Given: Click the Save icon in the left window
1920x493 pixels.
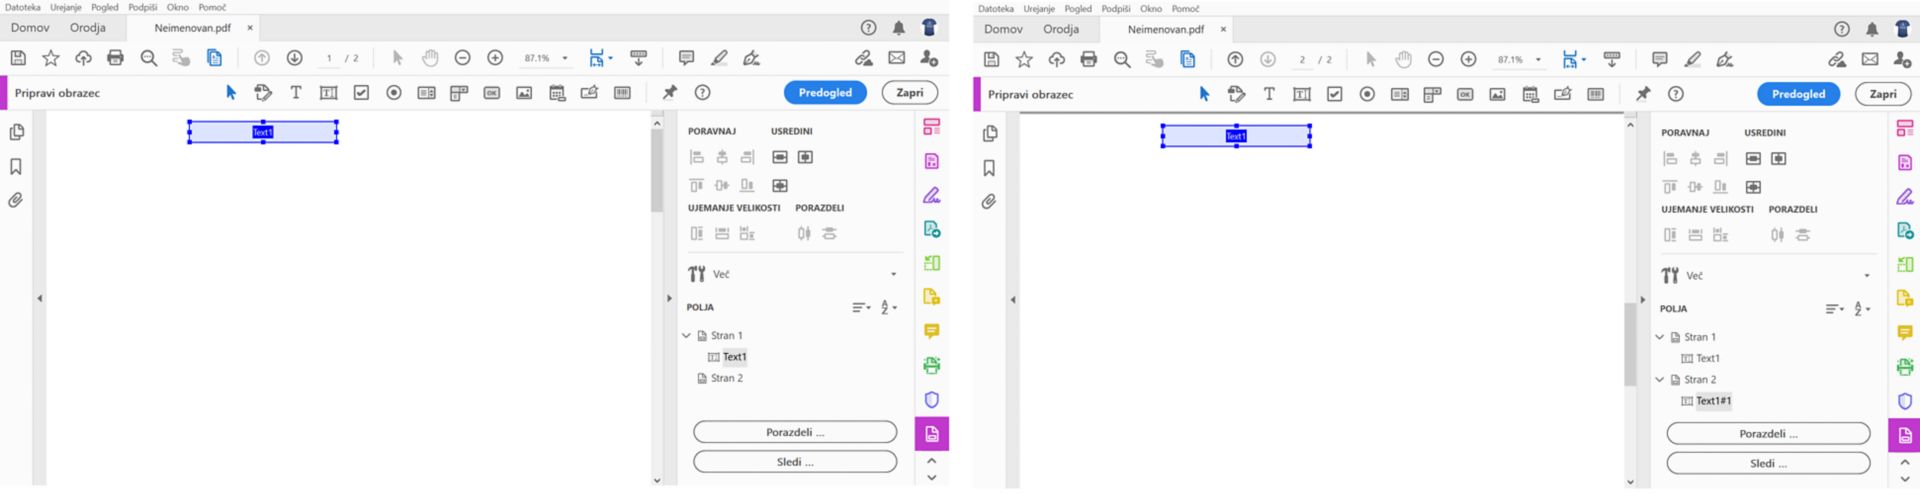Looking at the screenshot, I should coord(18,58).
